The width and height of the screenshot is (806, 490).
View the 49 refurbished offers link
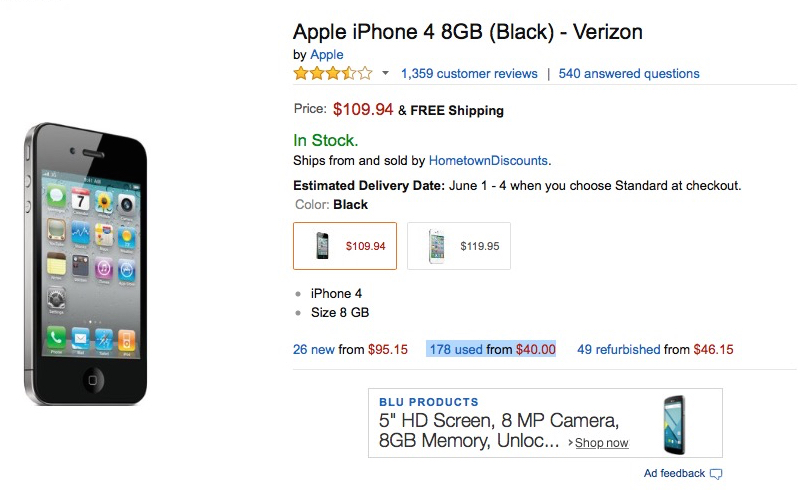point(618,350)
